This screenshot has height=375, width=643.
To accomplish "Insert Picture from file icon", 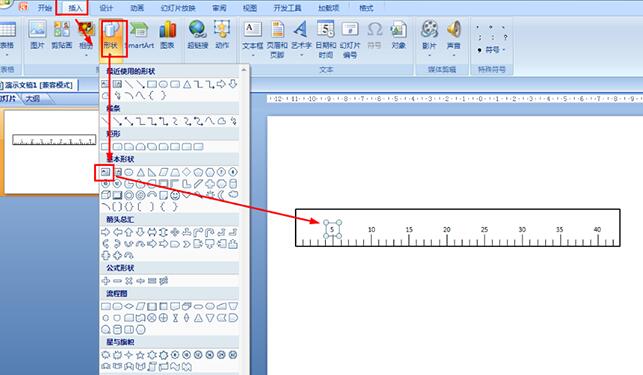I will (x=37, y=36).
